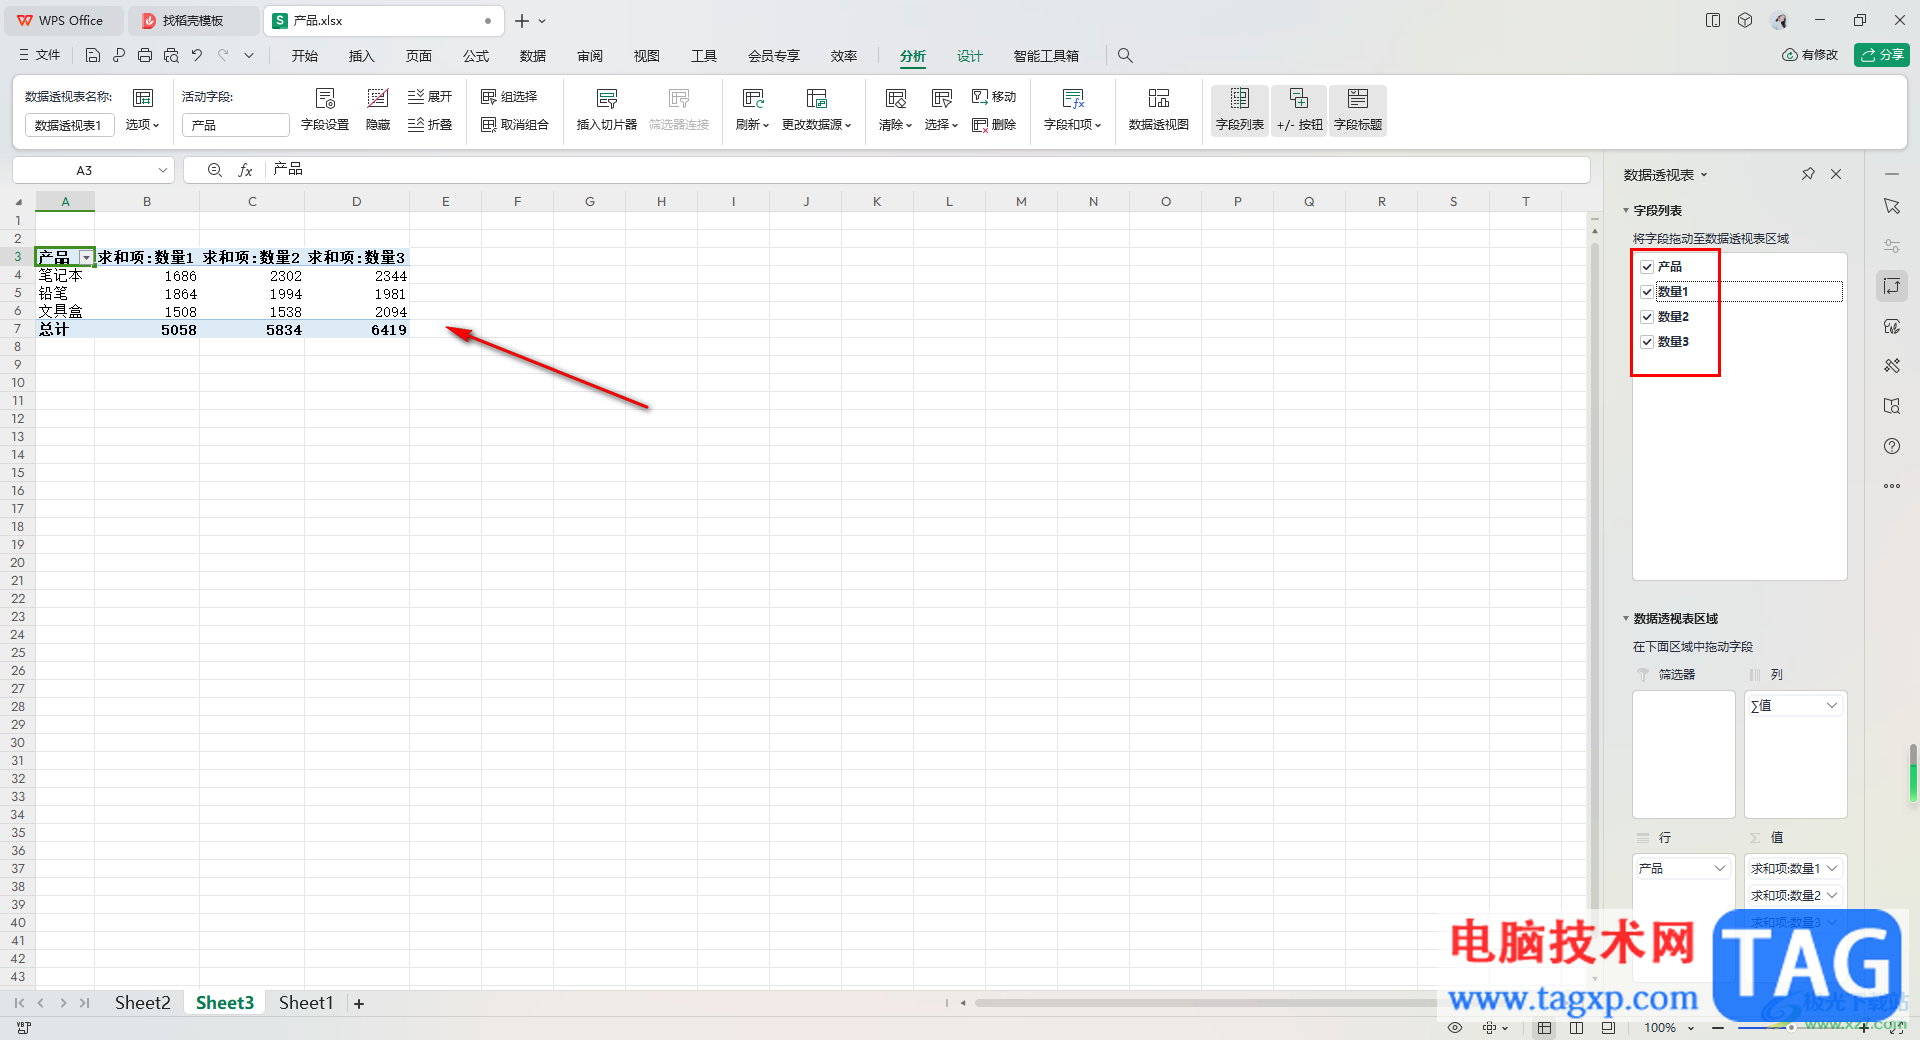Uncheck the 数量1 field checkbox
The width and height of the screenshot is (1920, 1040).
[x=1647, y=292]
